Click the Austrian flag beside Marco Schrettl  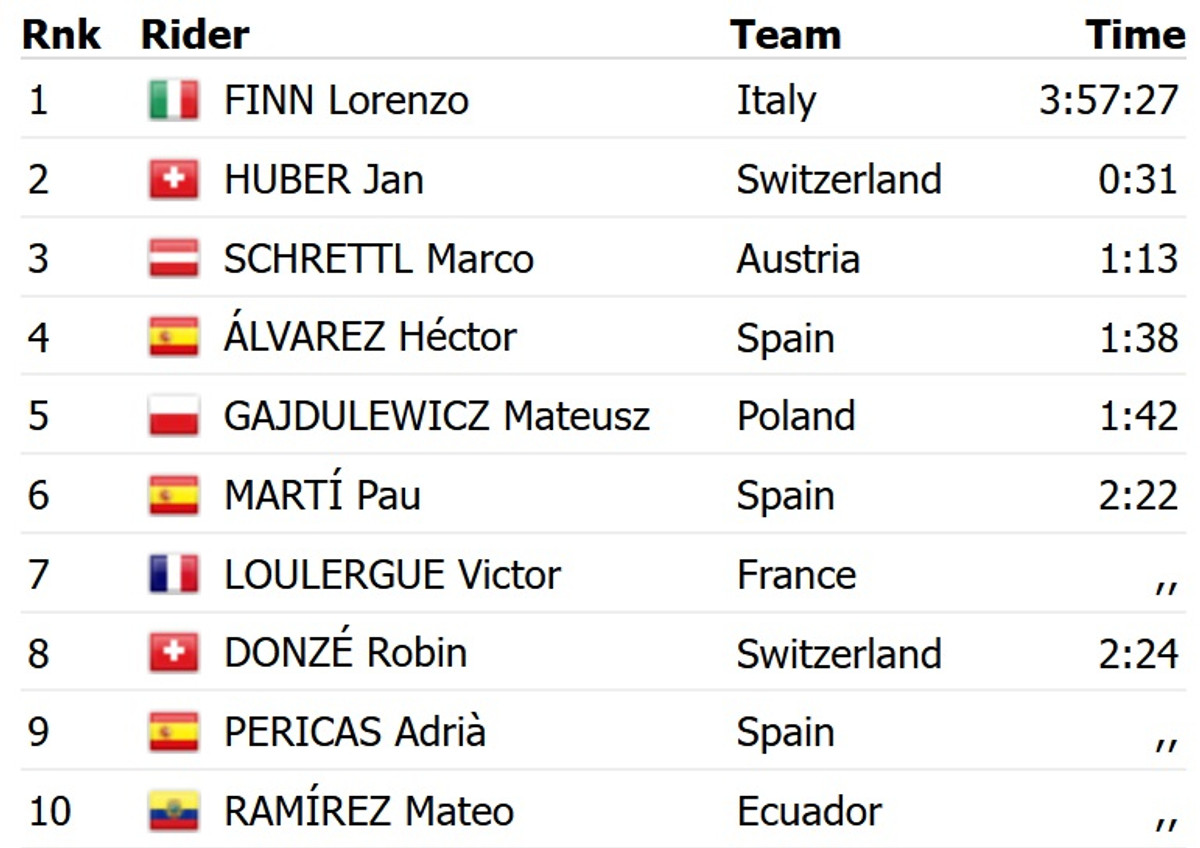click(x=174, y=259)
